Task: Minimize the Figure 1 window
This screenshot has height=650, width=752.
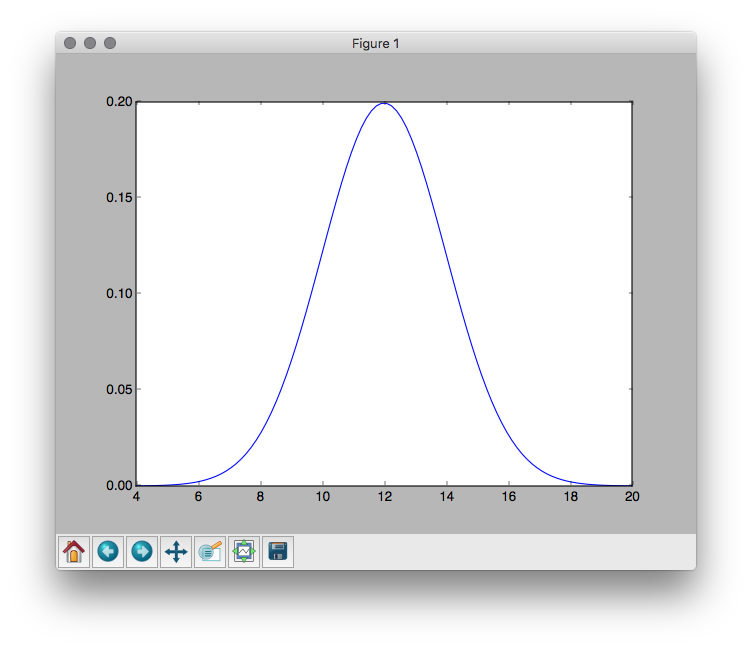Action: pos(90,43)
